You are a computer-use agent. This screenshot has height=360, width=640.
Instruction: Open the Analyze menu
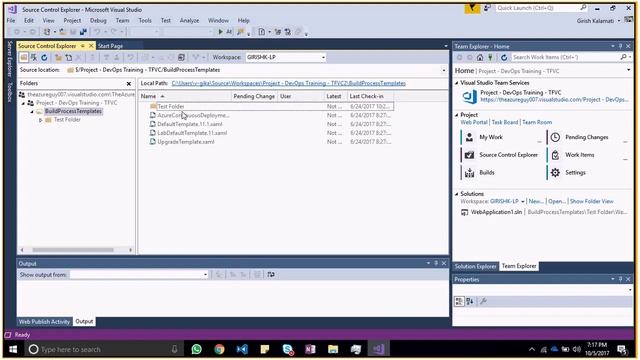[189, 20]
